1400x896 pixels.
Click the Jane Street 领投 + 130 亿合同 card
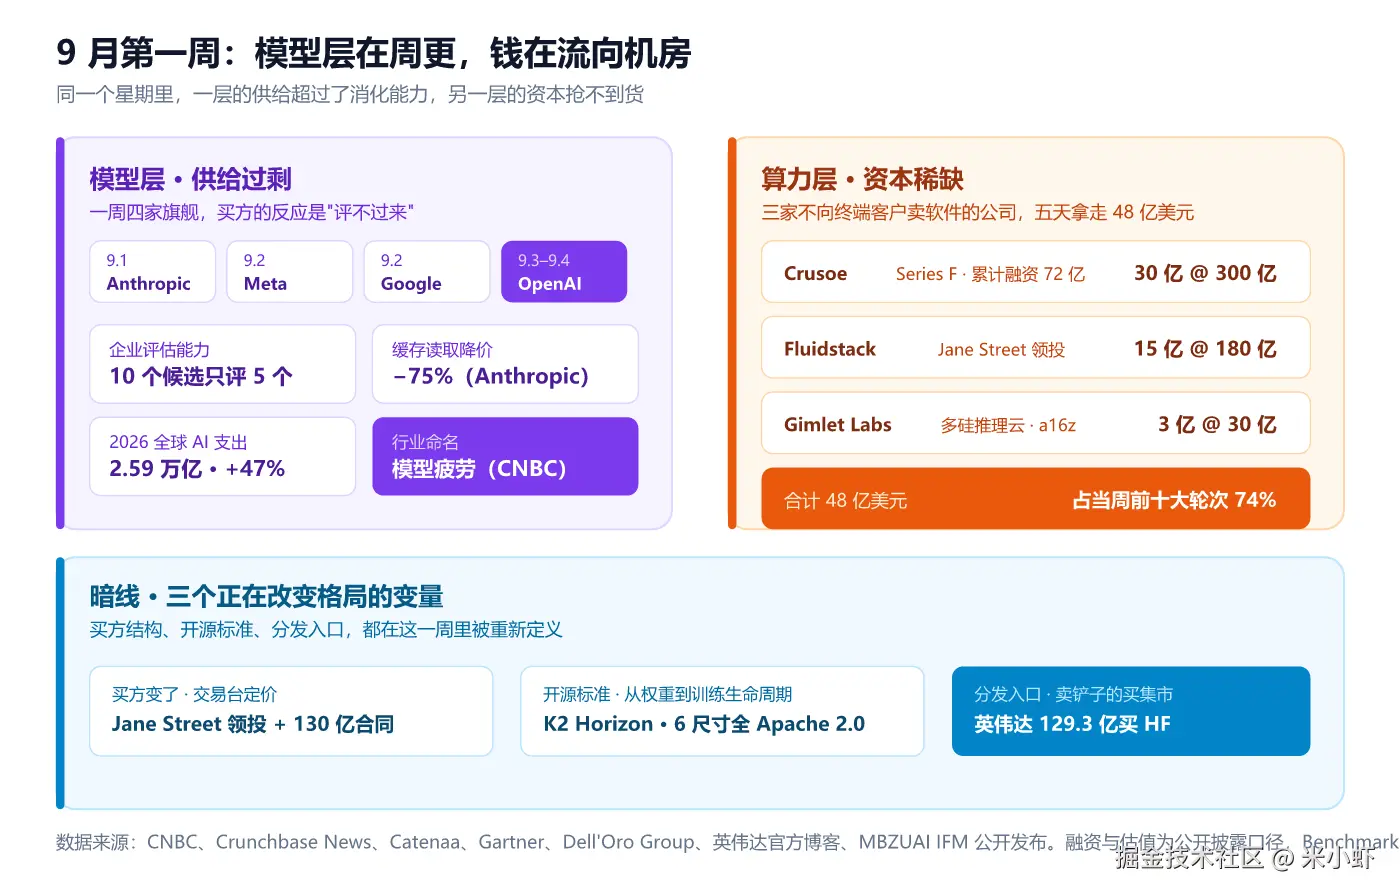[291, 711]
